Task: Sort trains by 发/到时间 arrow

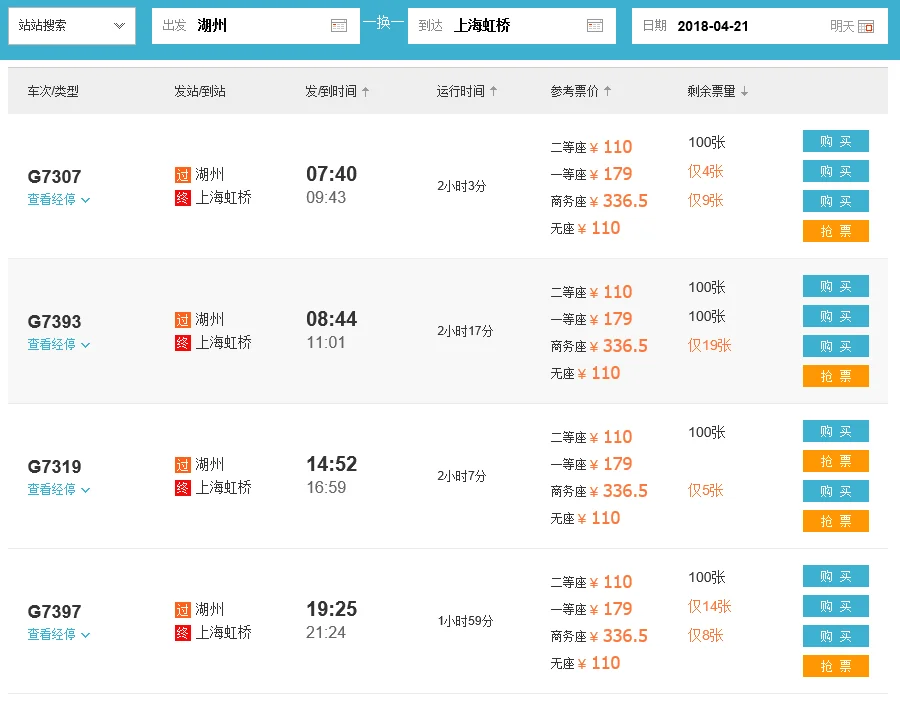Action: [366, 89]
